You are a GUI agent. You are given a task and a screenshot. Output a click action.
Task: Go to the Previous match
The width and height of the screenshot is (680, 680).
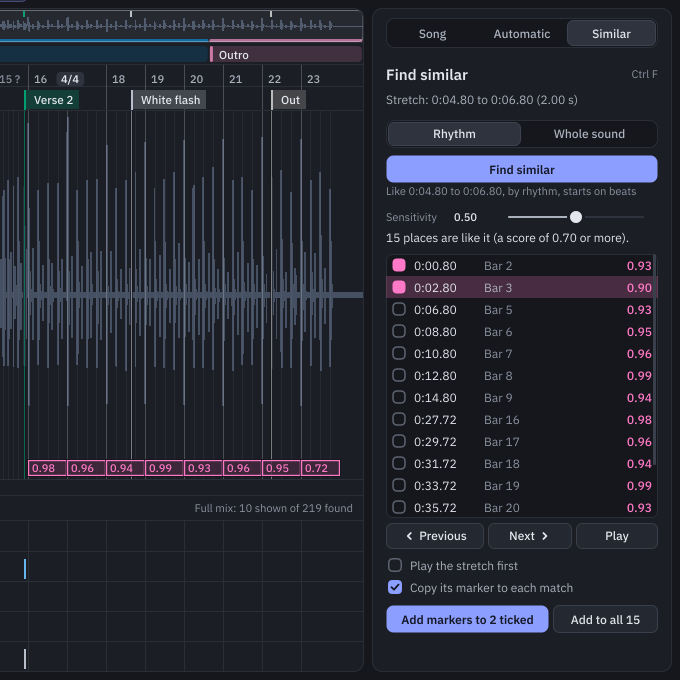click(x=435, y=536)
